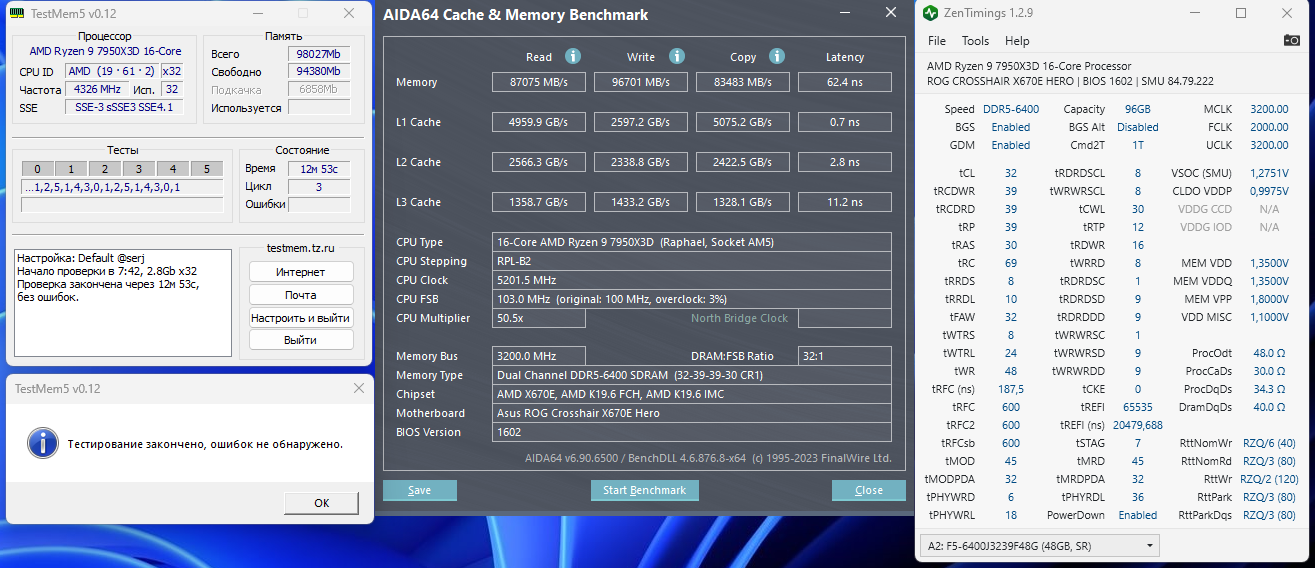Select test box 4 in TestMem5
The width and height of the screenshot is (1315, 568).
click(173, 168)
